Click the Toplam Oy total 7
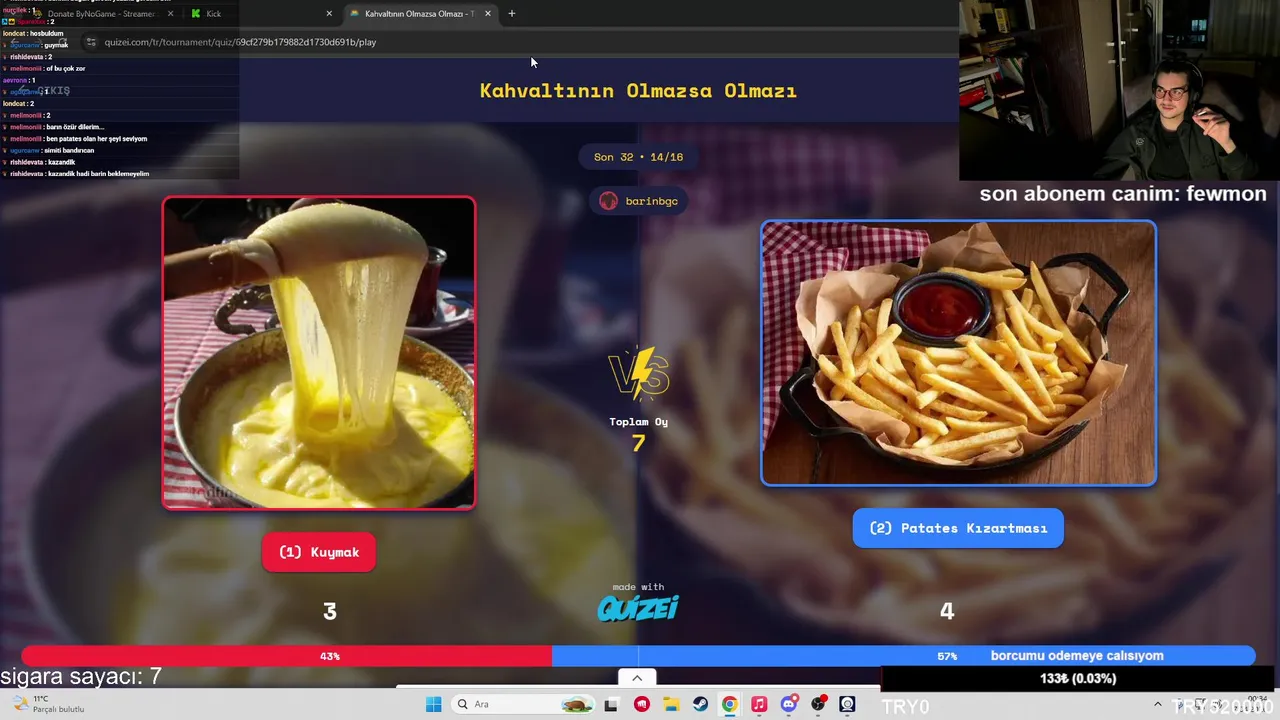The width and height of the screenshot is (1280, 720). pos(638,442)
